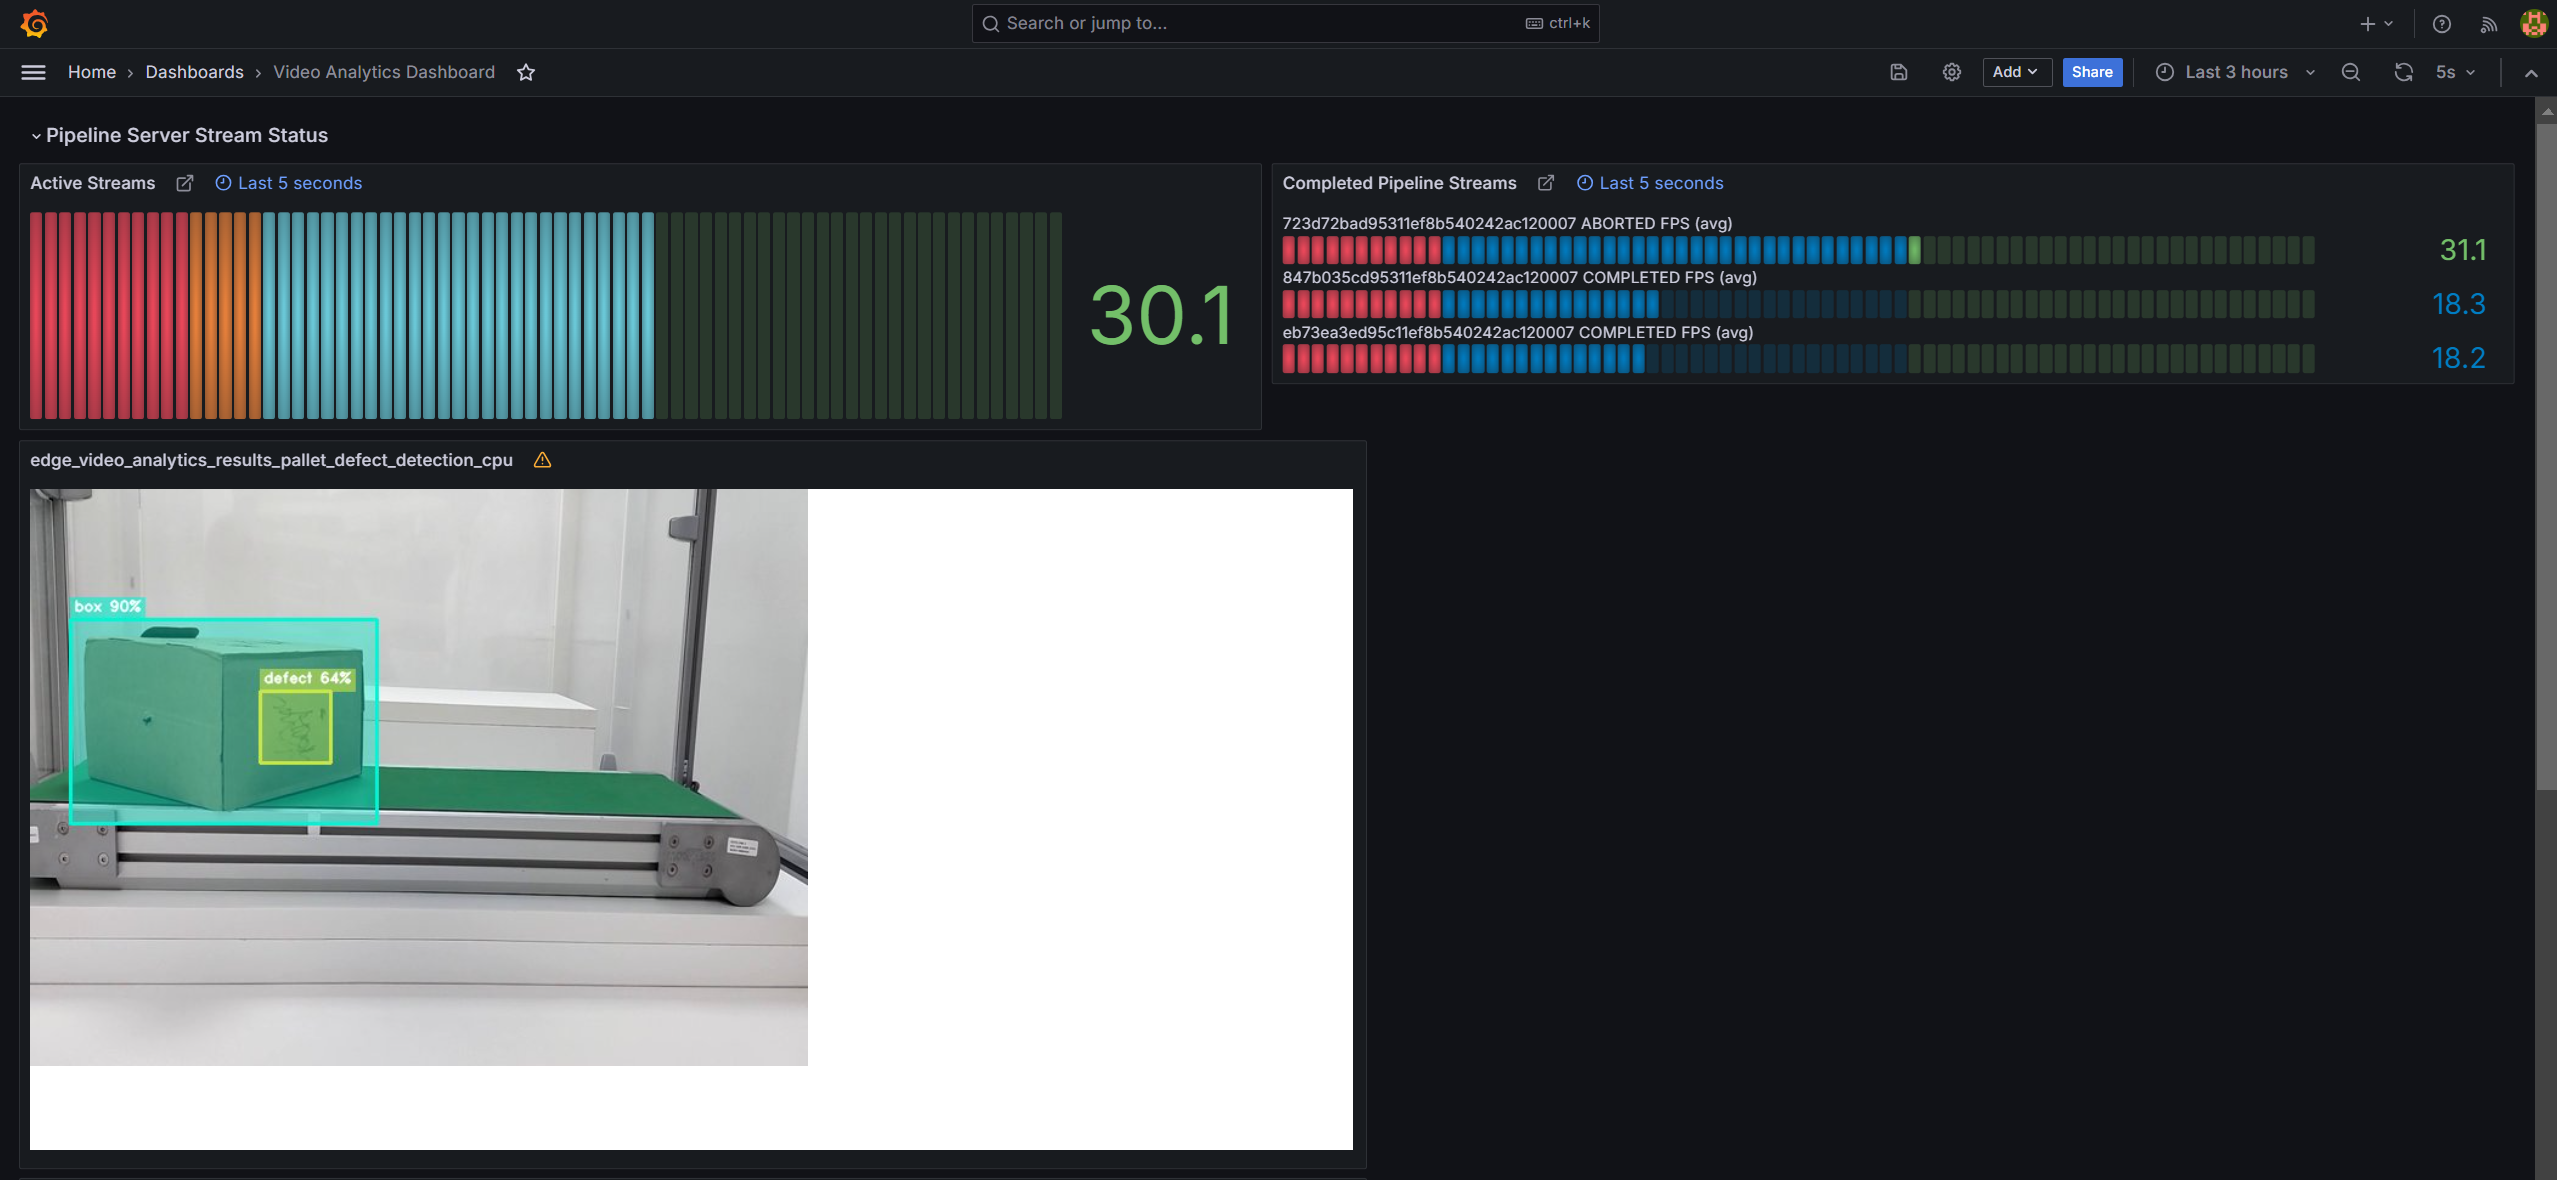Screen dimensions: 2557x1180
Task: Click the Grafana logo icon
Action: click(x=34, y=23)
